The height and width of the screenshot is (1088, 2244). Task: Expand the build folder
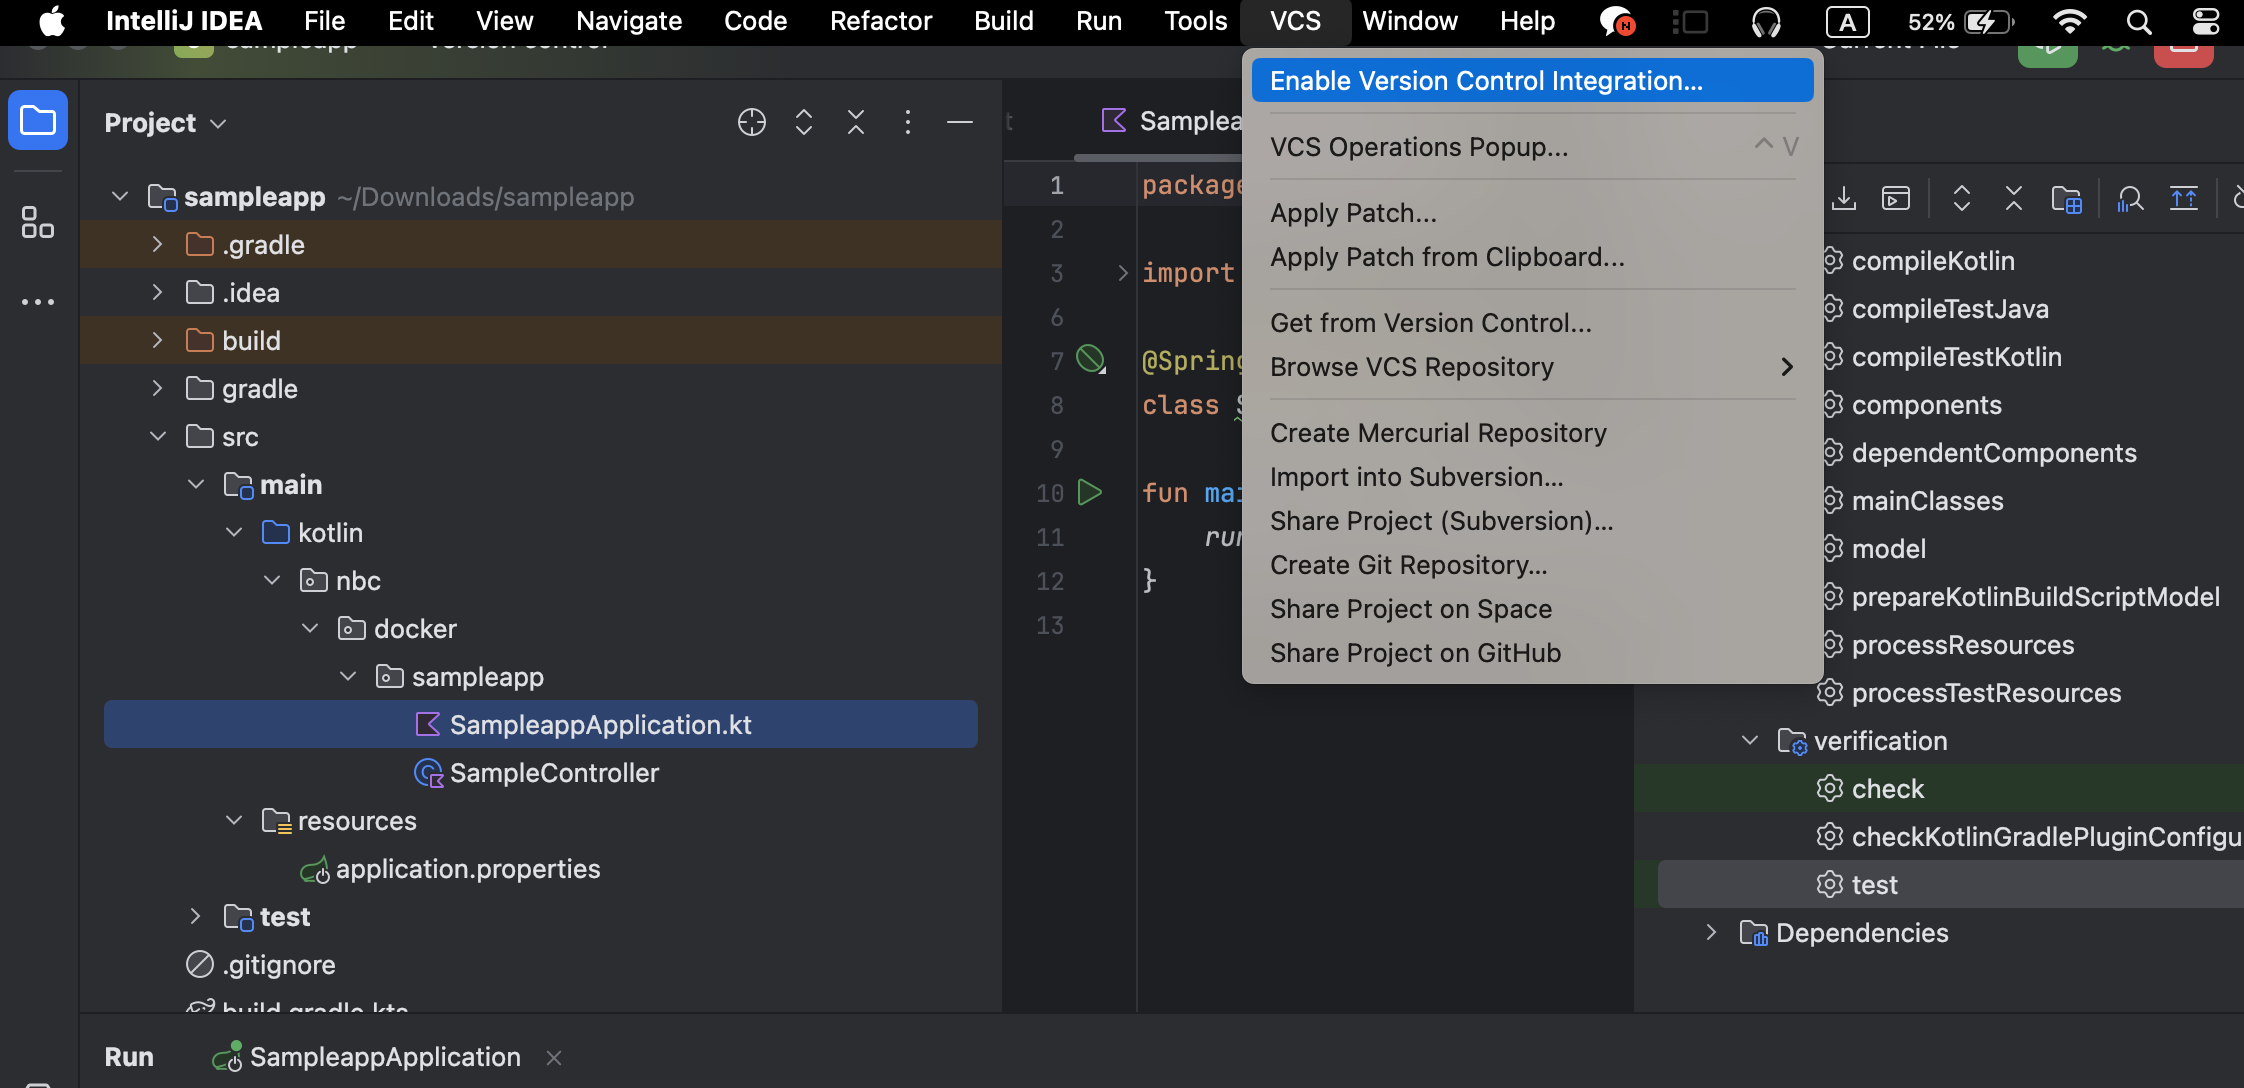click(x=157, y=340)
